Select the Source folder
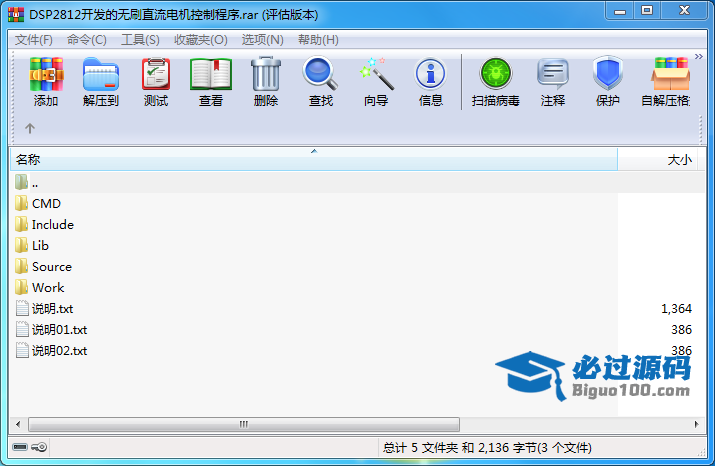The image size is (715, 466). 43,266
